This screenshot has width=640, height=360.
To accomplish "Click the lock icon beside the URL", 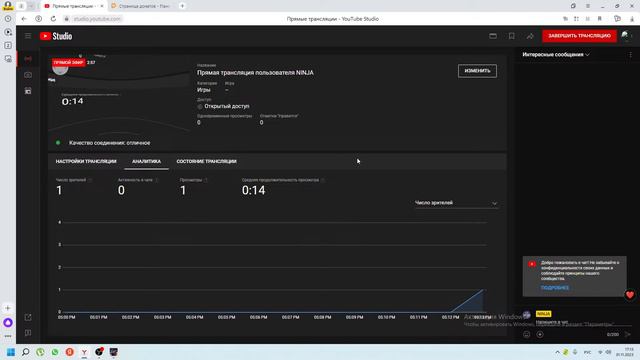I will pyautogui.click(x=66, y=19).
